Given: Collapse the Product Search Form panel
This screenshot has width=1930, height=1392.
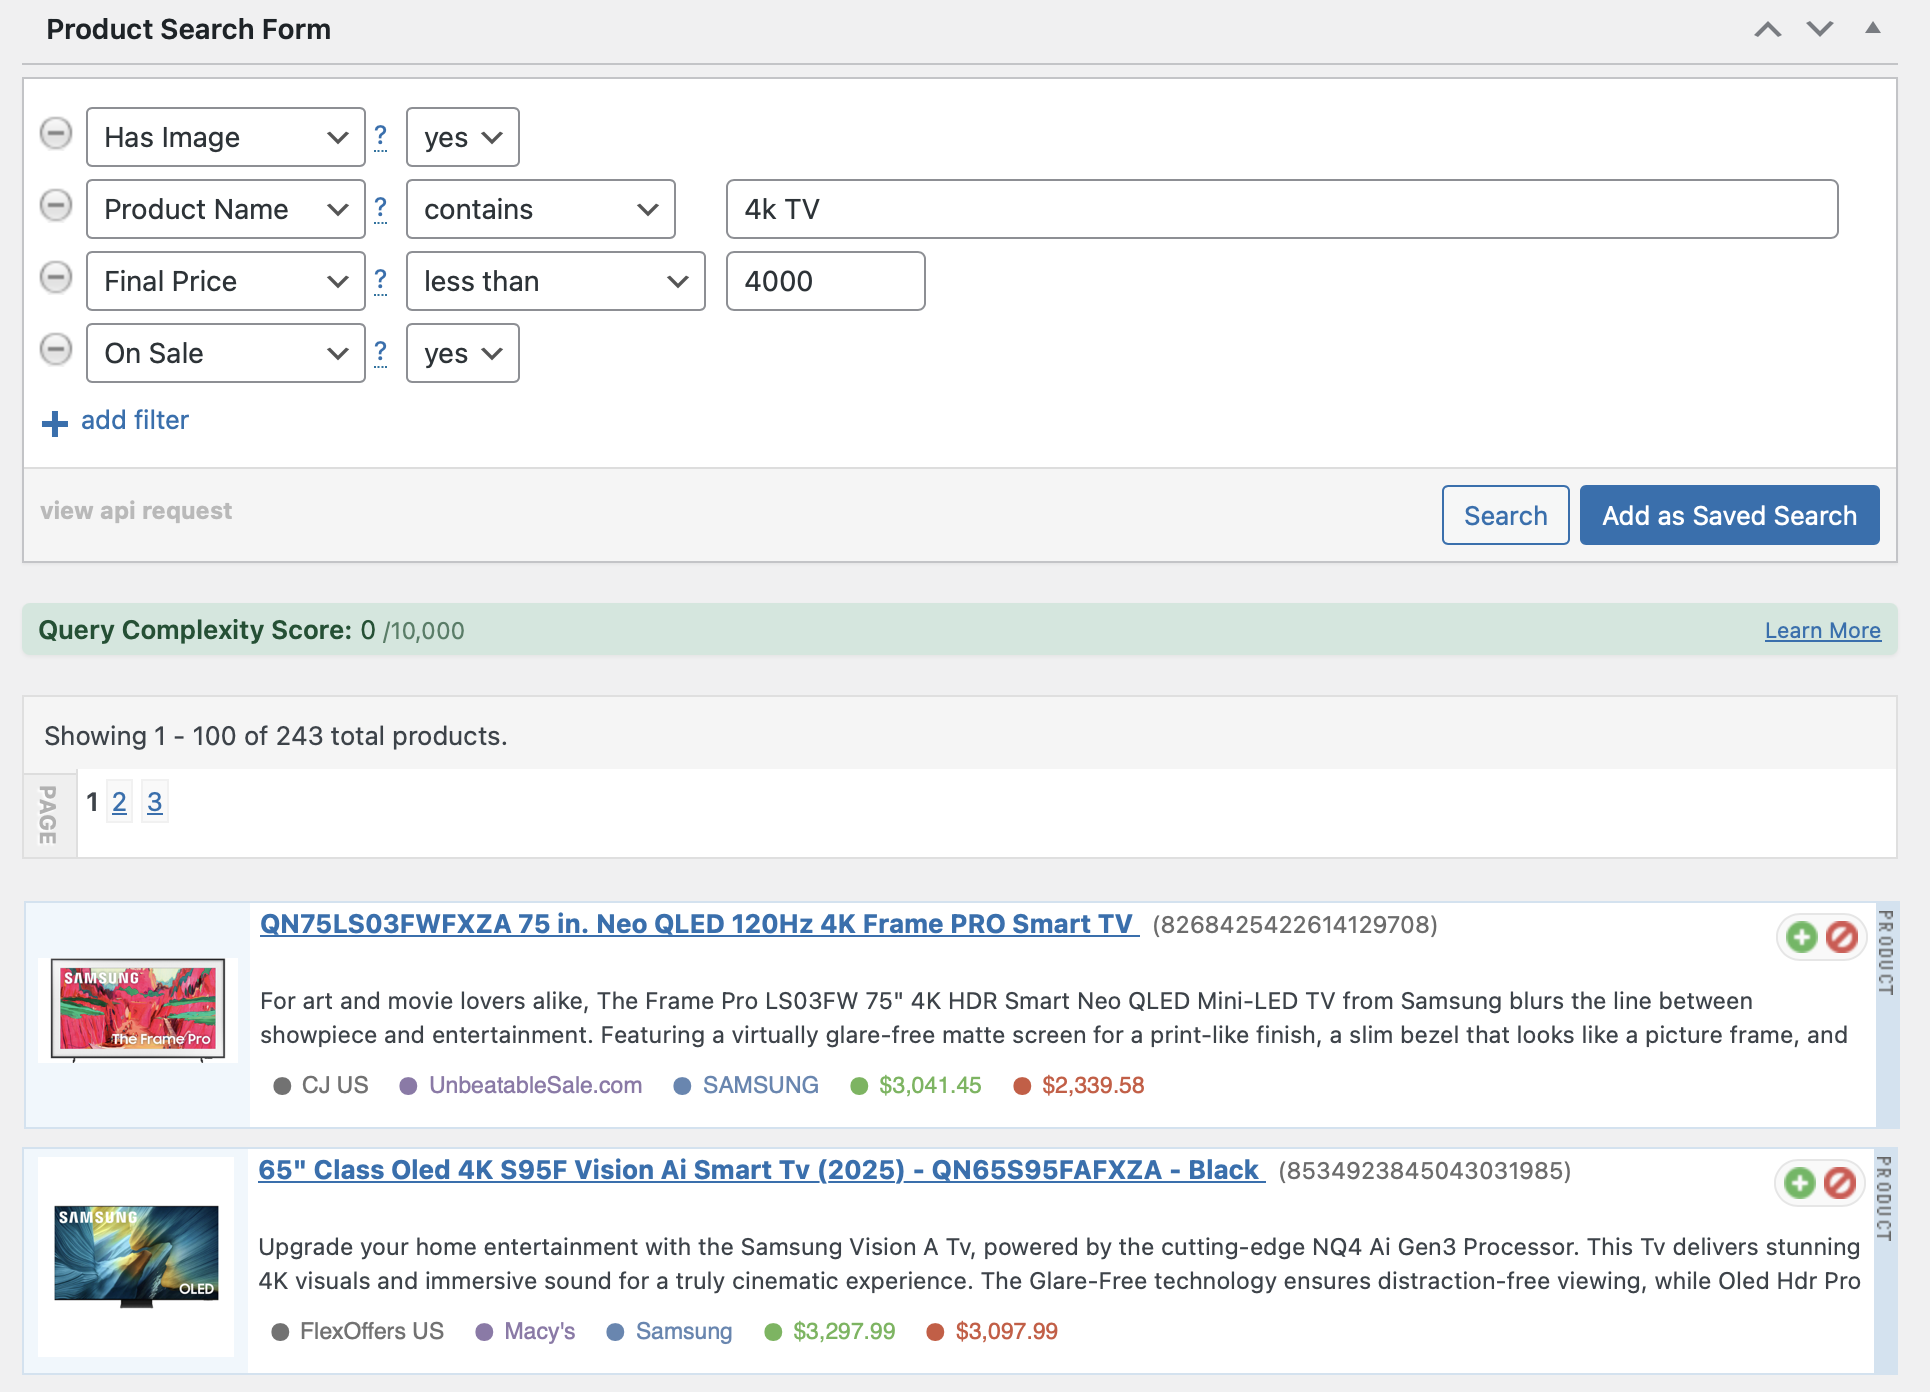Looking at the screenshot, I should point(1872,29).
